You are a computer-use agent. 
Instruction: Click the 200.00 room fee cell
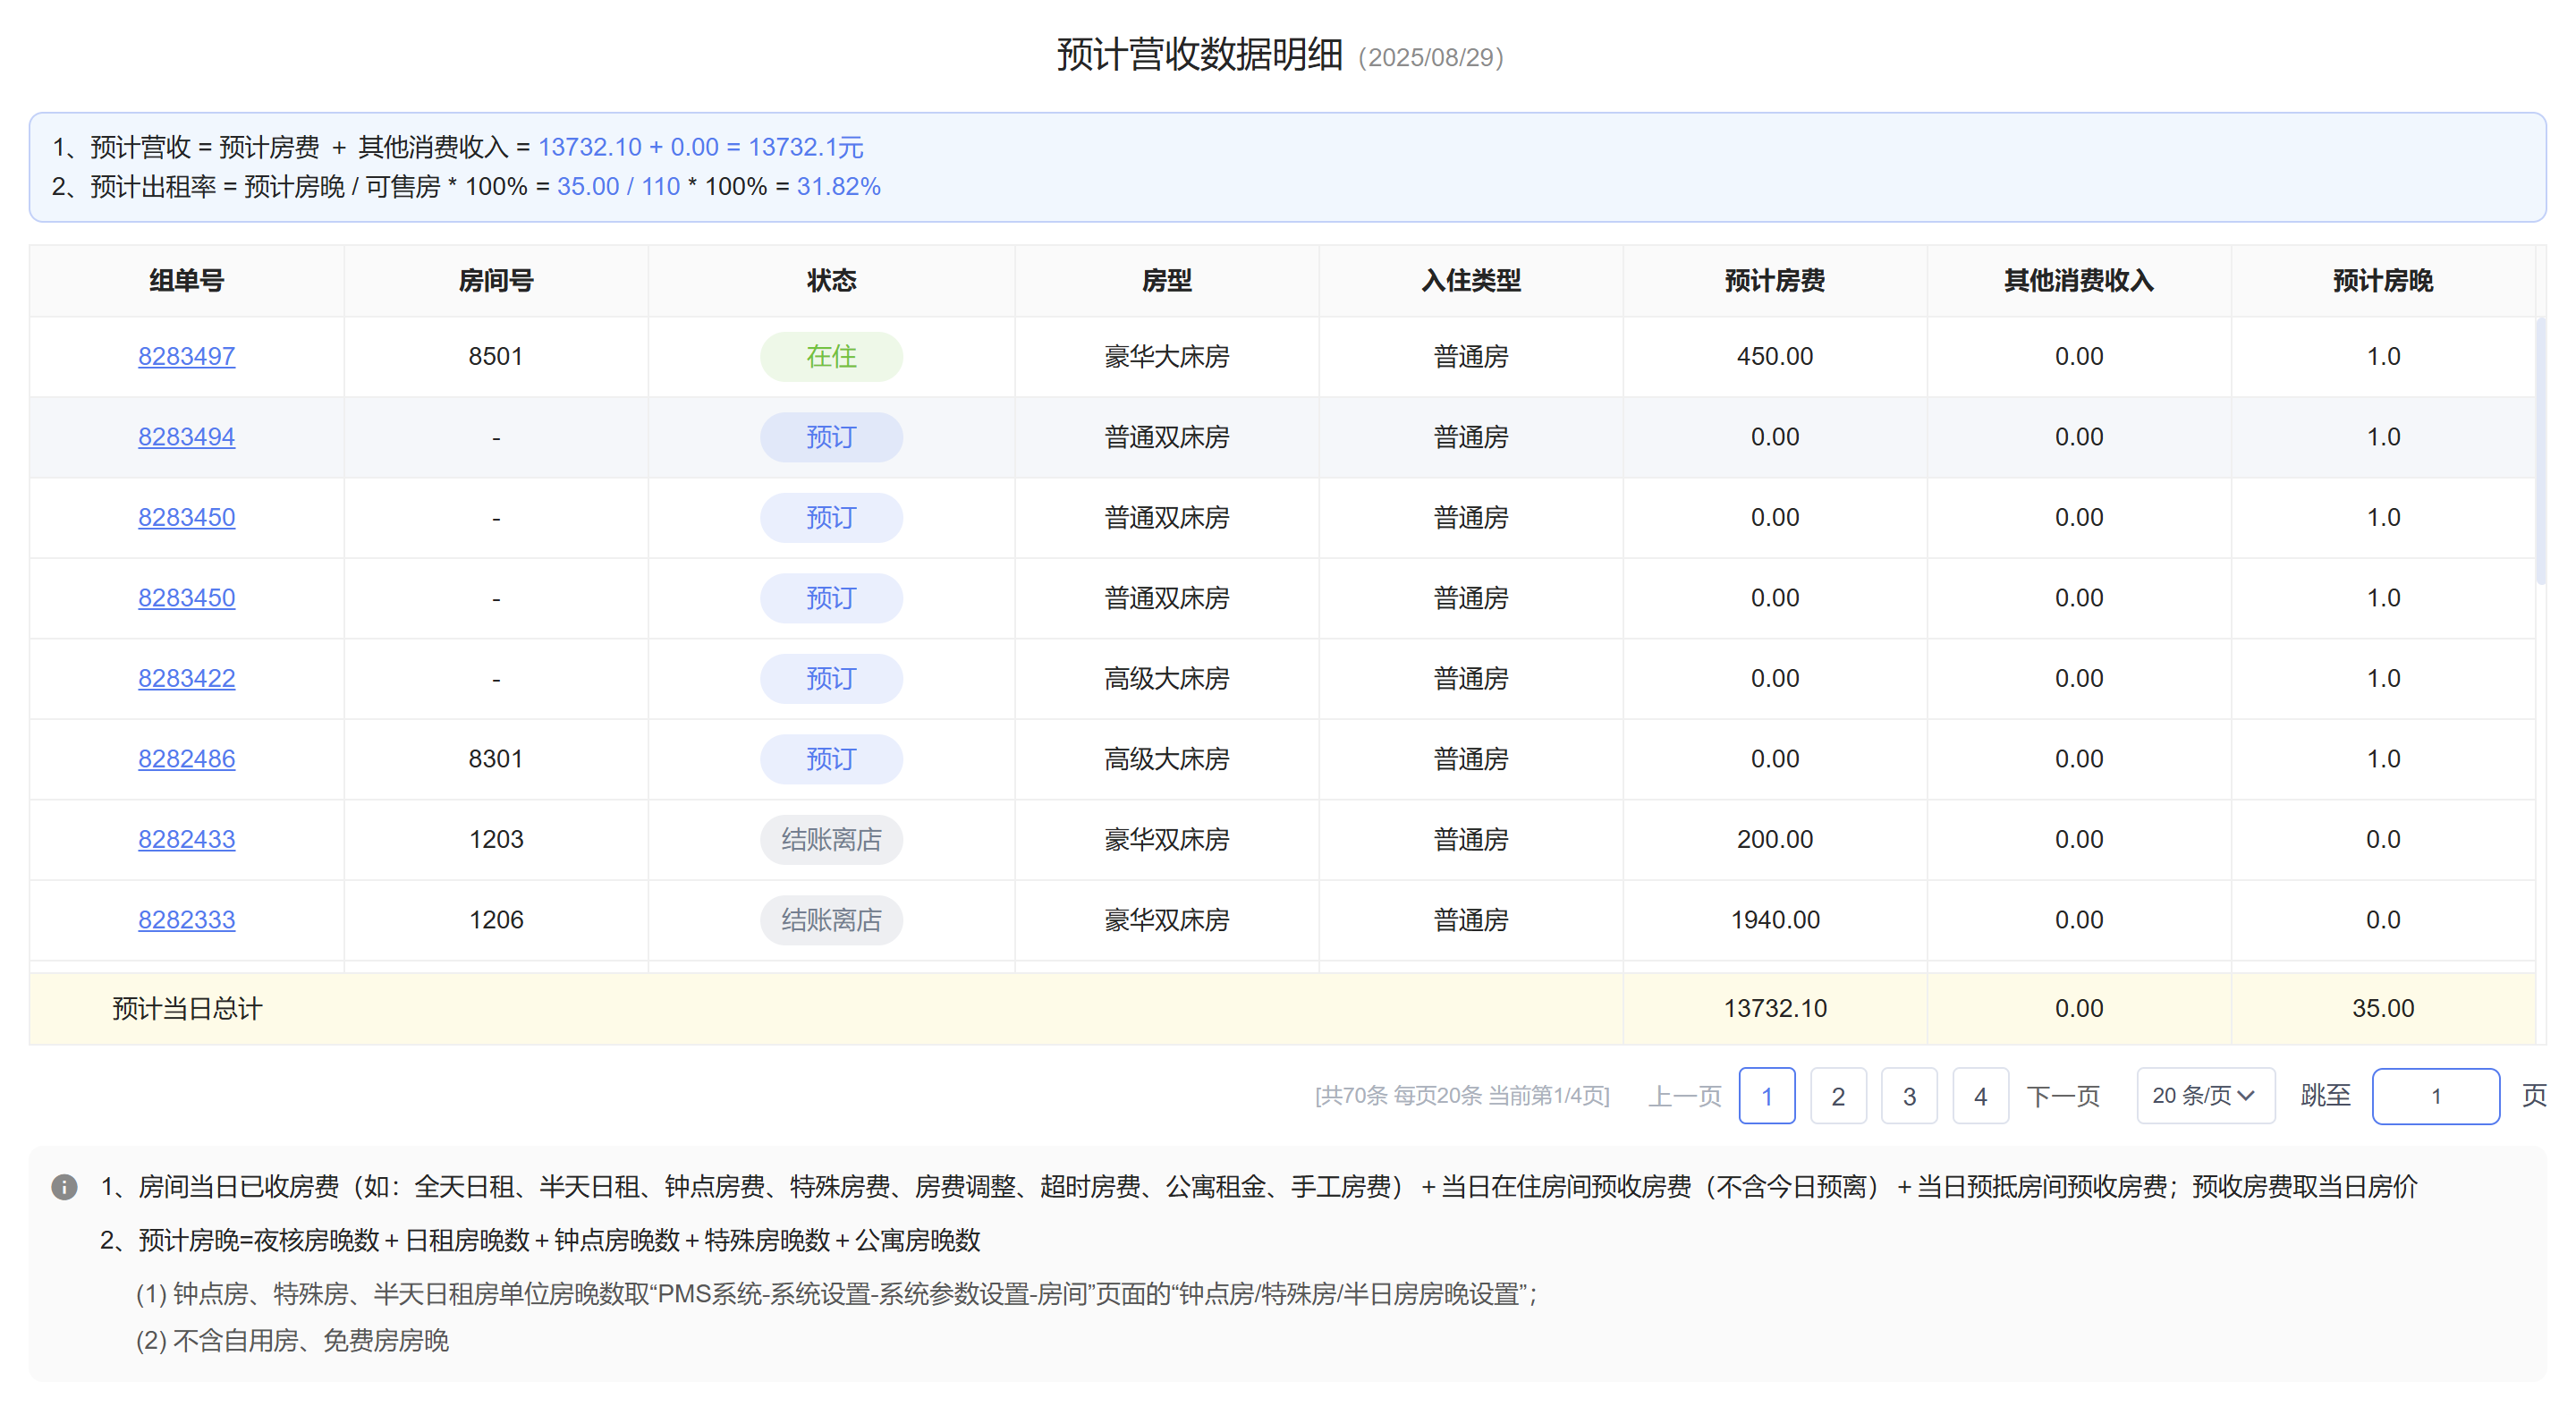pyautogui.click(x=1775, y=839)
